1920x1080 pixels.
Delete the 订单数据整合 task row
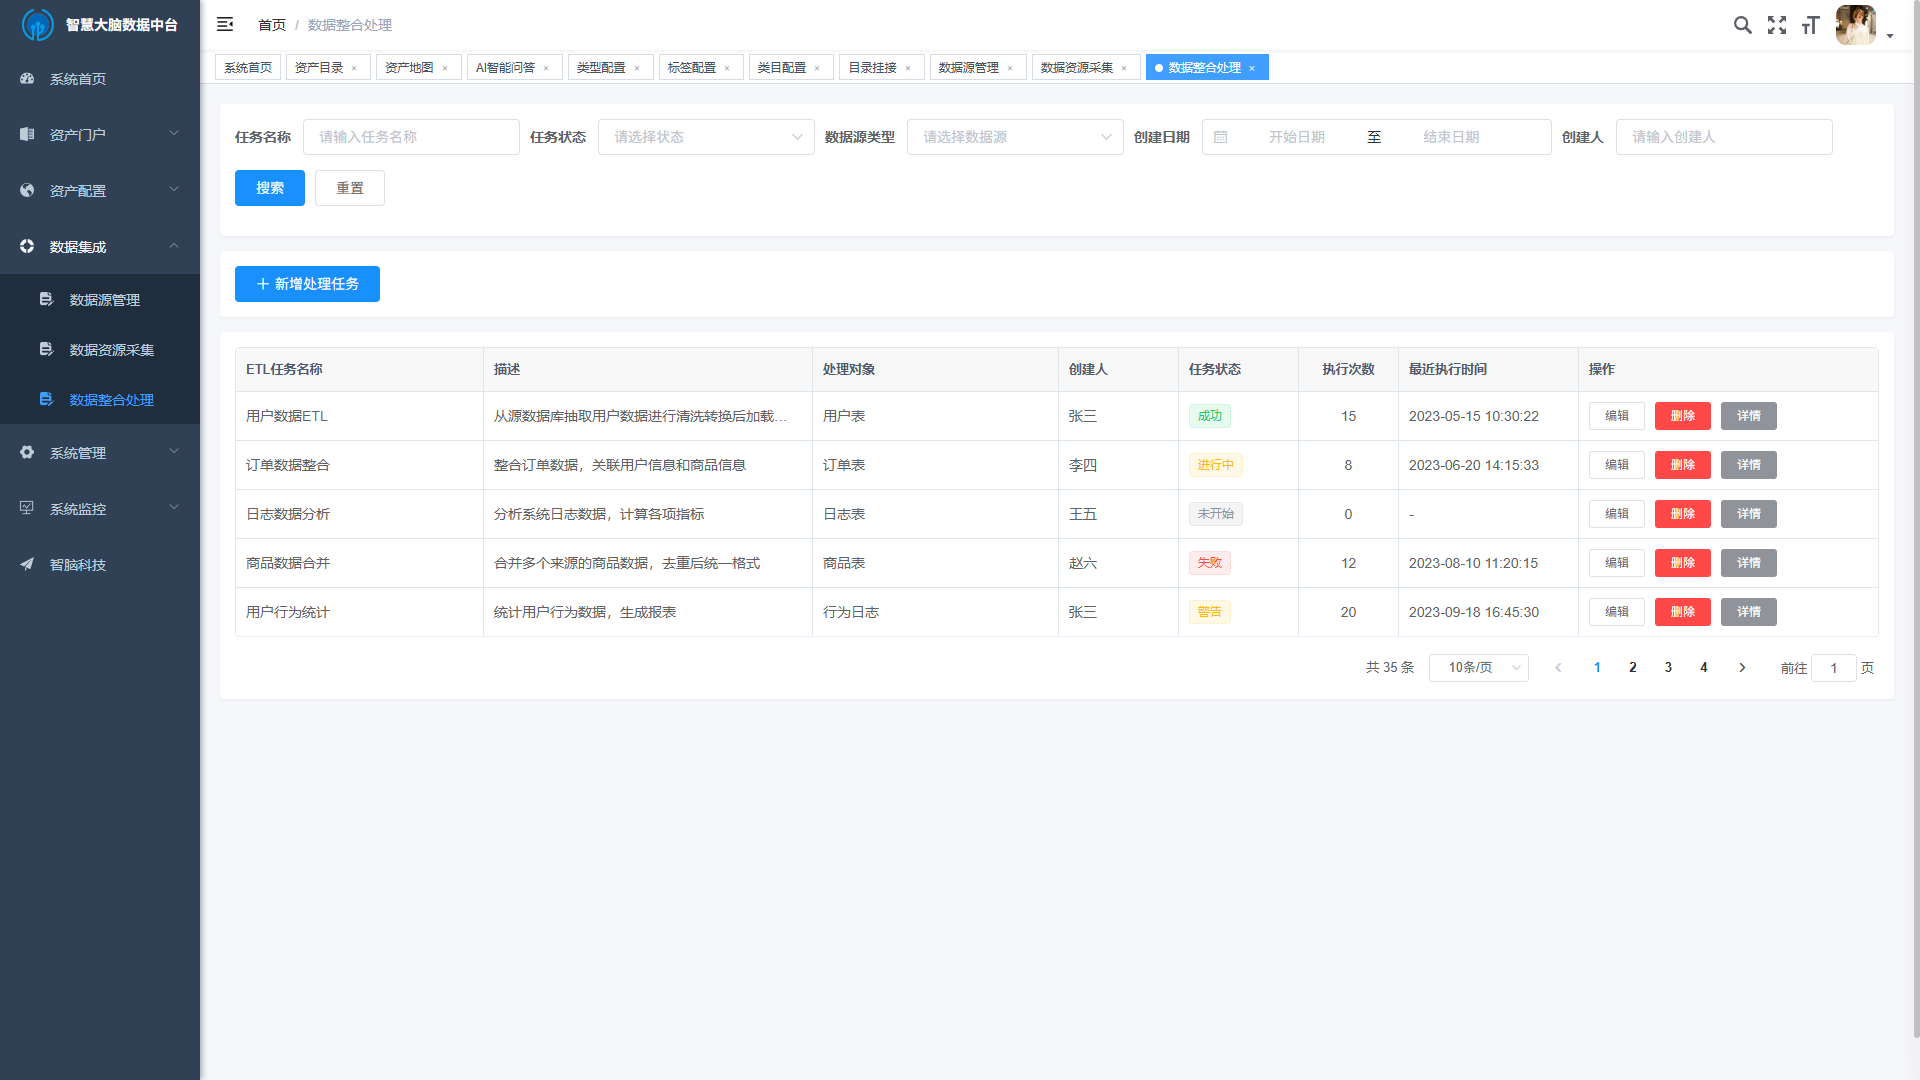(1682, 465)
